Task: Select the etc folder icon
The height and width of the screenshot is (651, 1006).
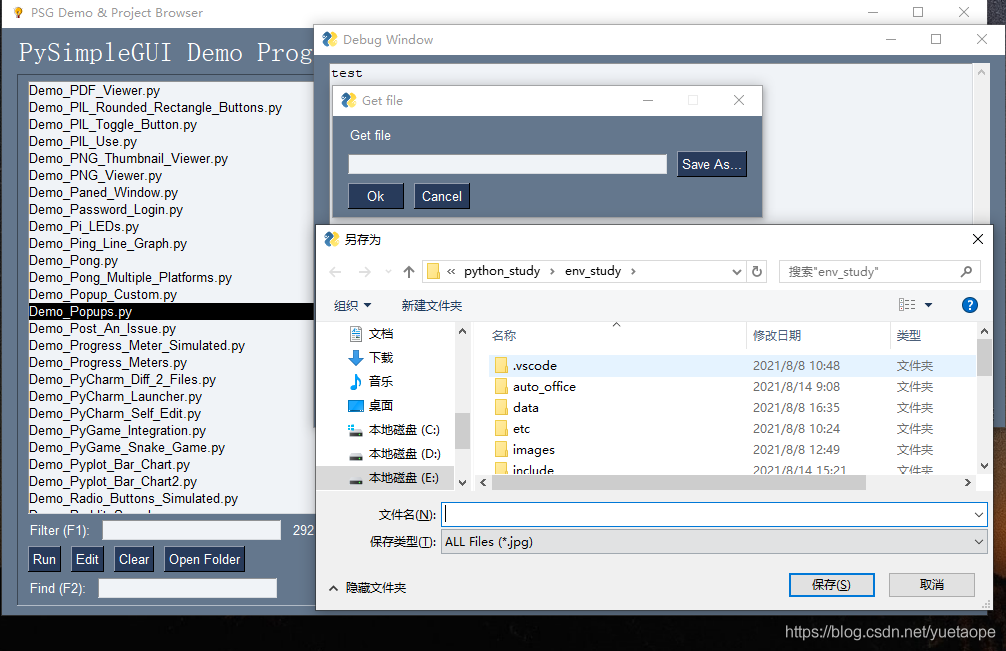Action: click(x=501, y=429)
